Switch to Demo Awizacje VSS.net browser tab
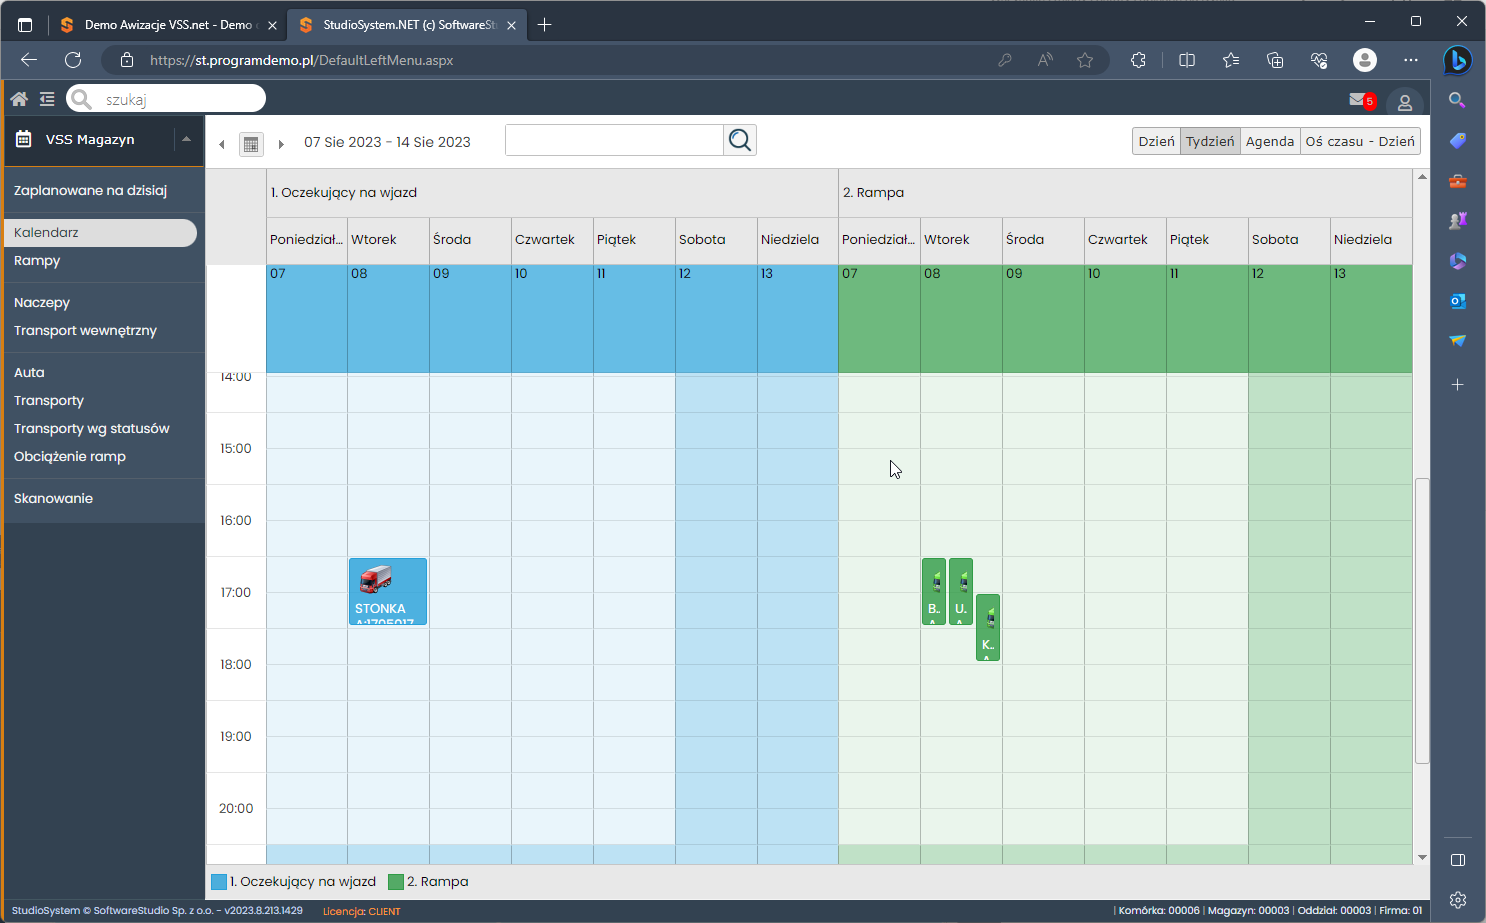 pos(167,25)
